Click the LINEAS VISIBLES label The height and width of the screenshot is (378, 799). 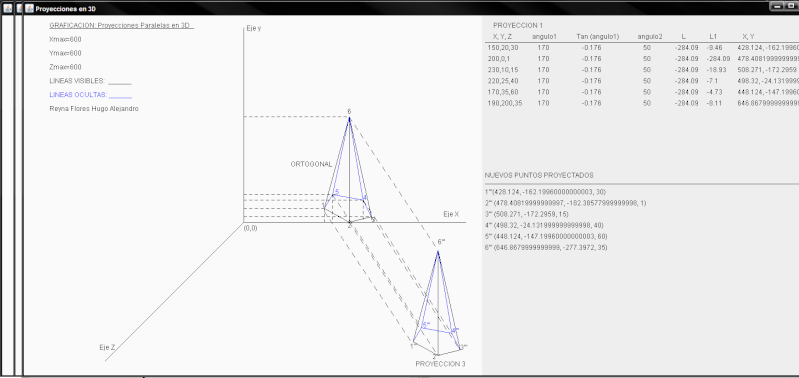tap(90, 81)
